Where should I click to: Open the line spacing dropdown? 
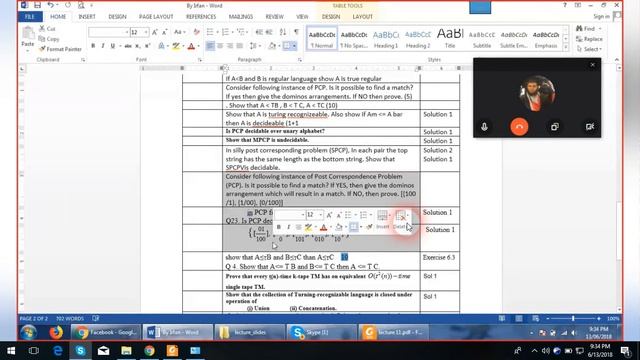click(255, 46)
